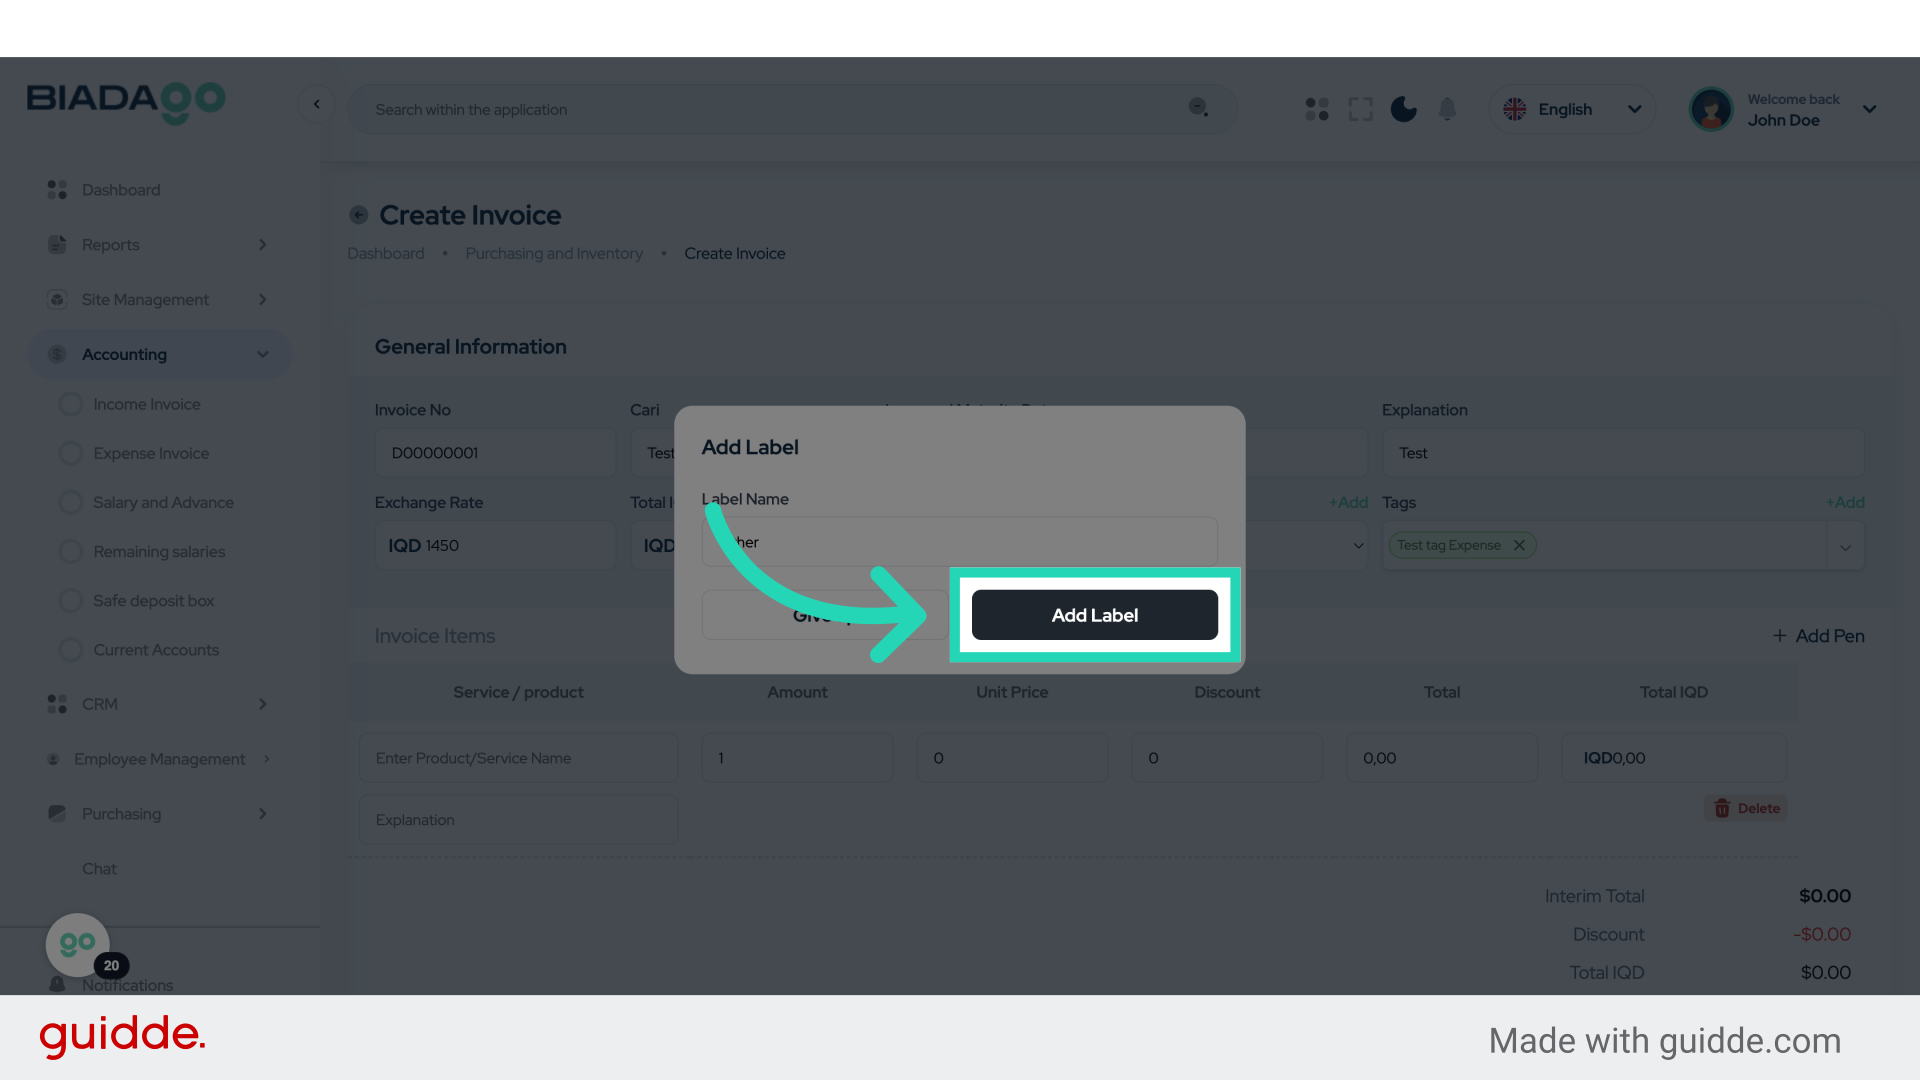Open the apps grid icon
The width and height of the screenshot is (1920, 1080).
[x=1317, y=109]
